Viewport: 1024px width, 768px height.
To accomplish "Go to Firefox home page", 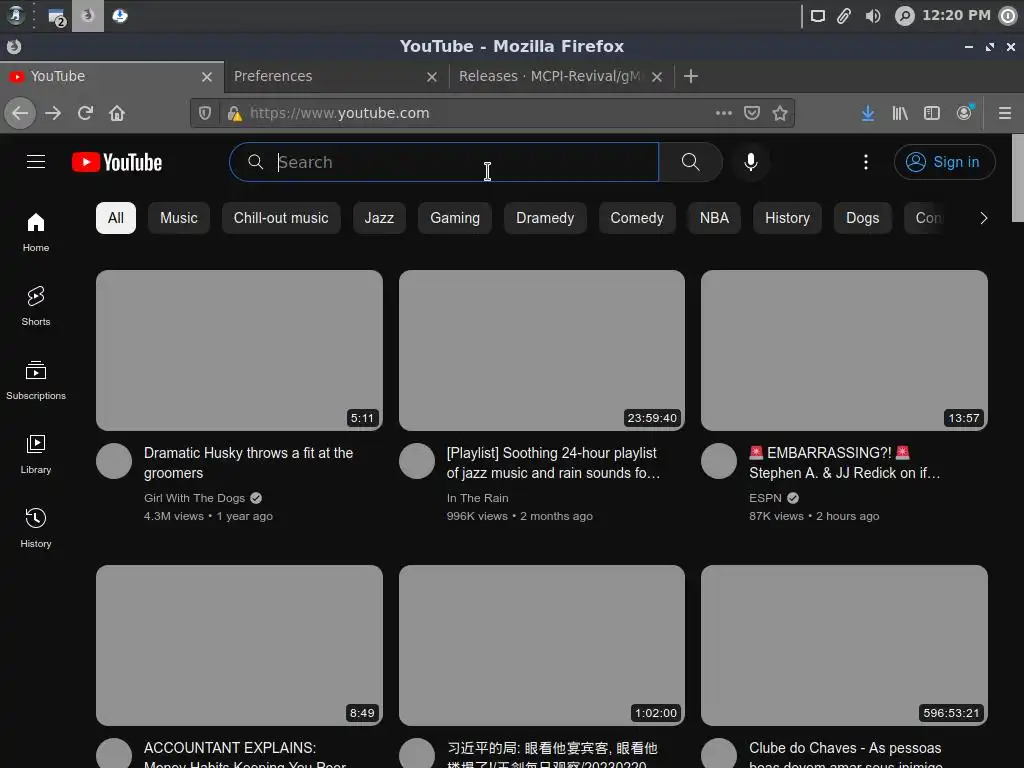I will (x=117, y=113).
